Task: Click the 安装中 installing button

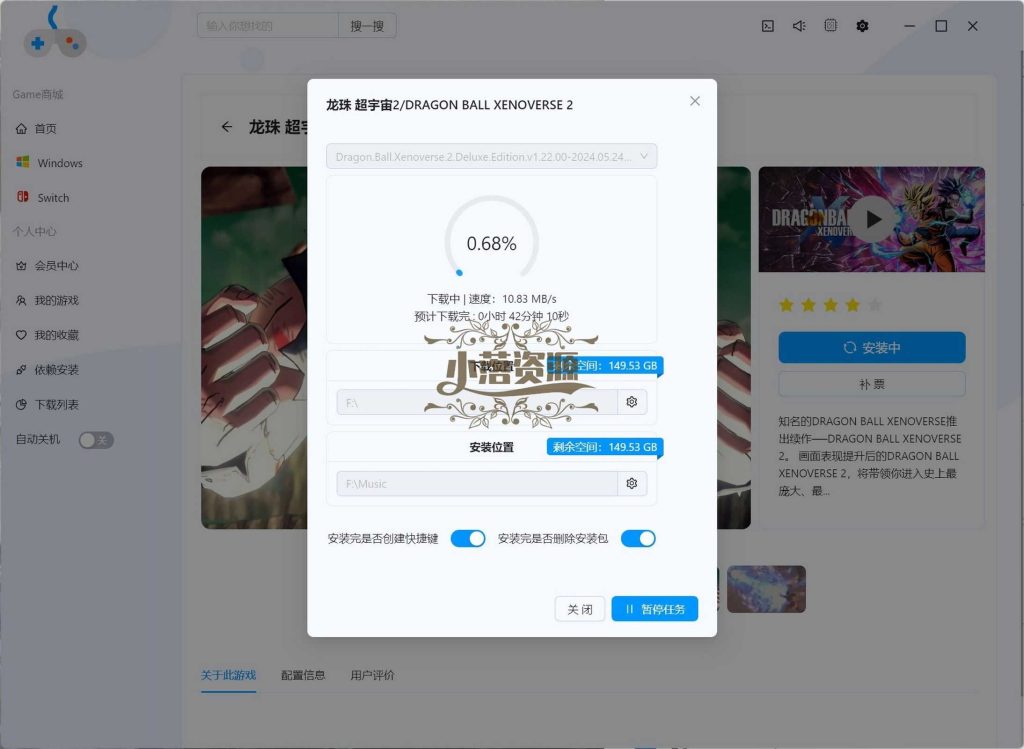Action: click(872, 347)
